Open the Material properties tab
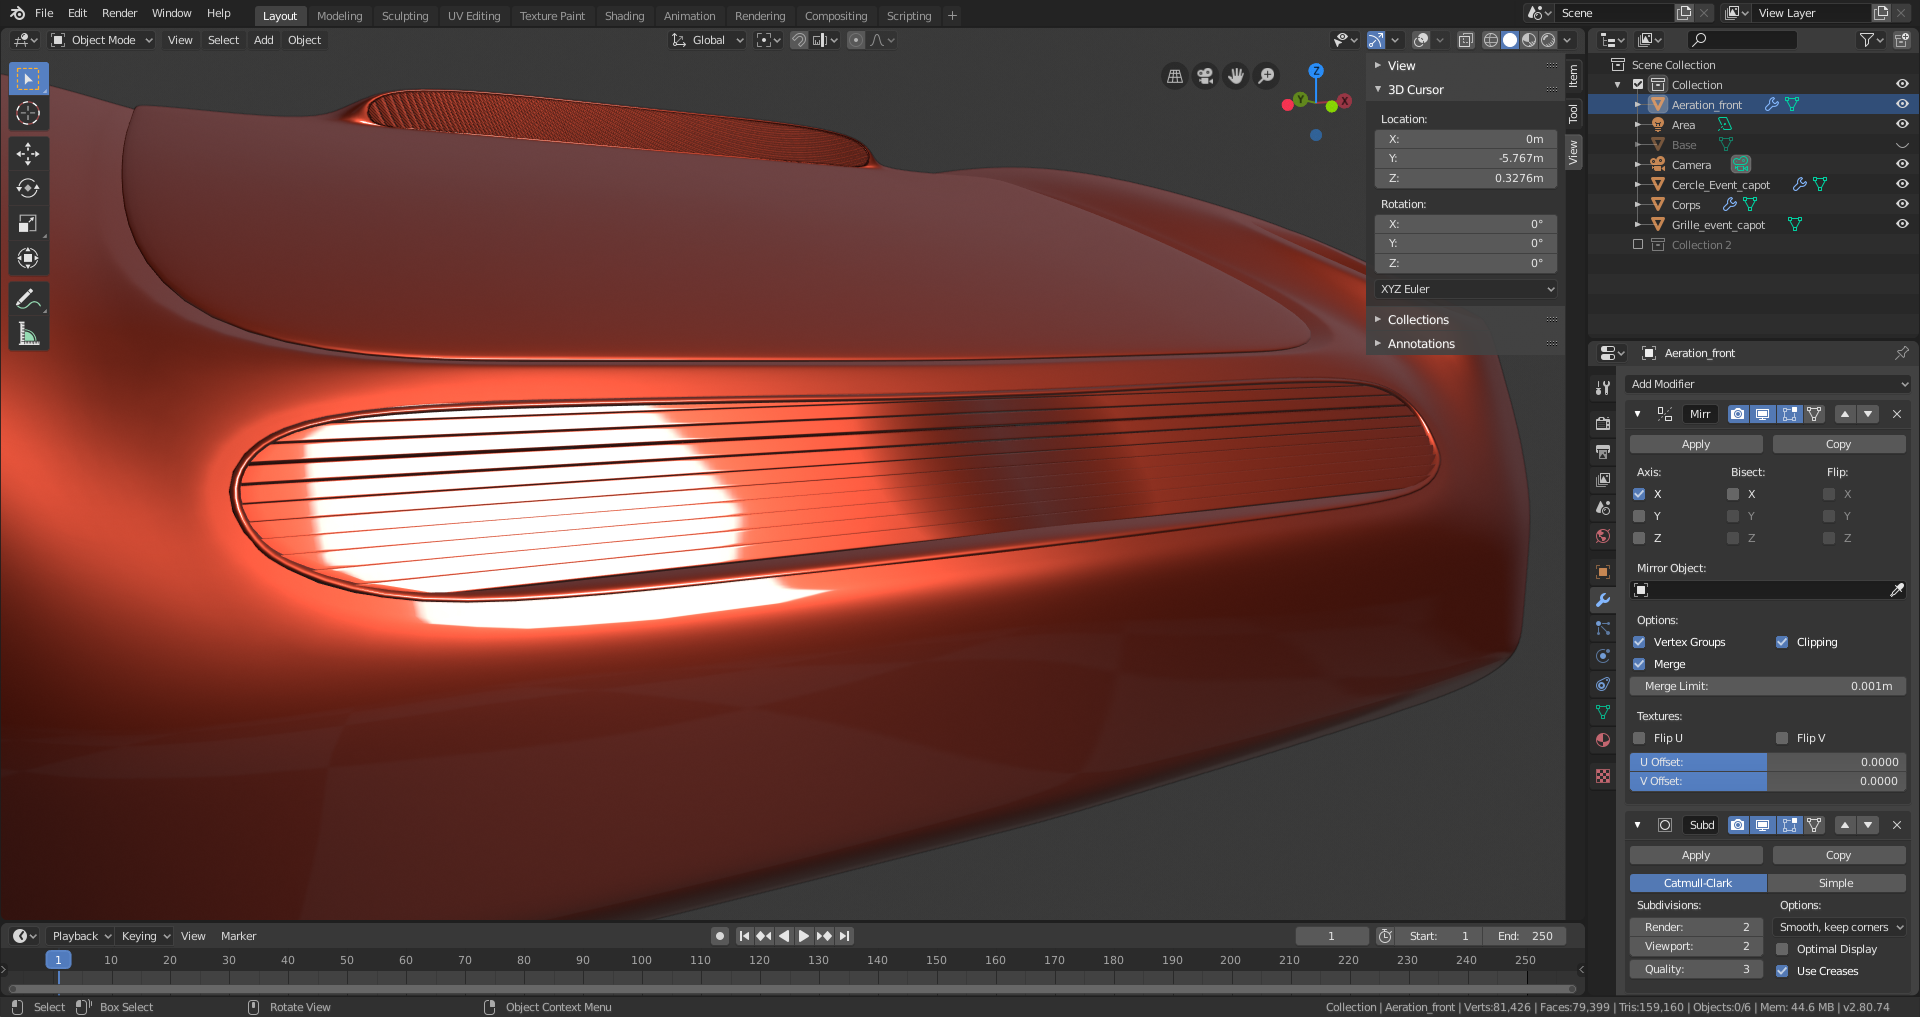This screenshot has height=1017, width=1920. tap(1603, 740)
